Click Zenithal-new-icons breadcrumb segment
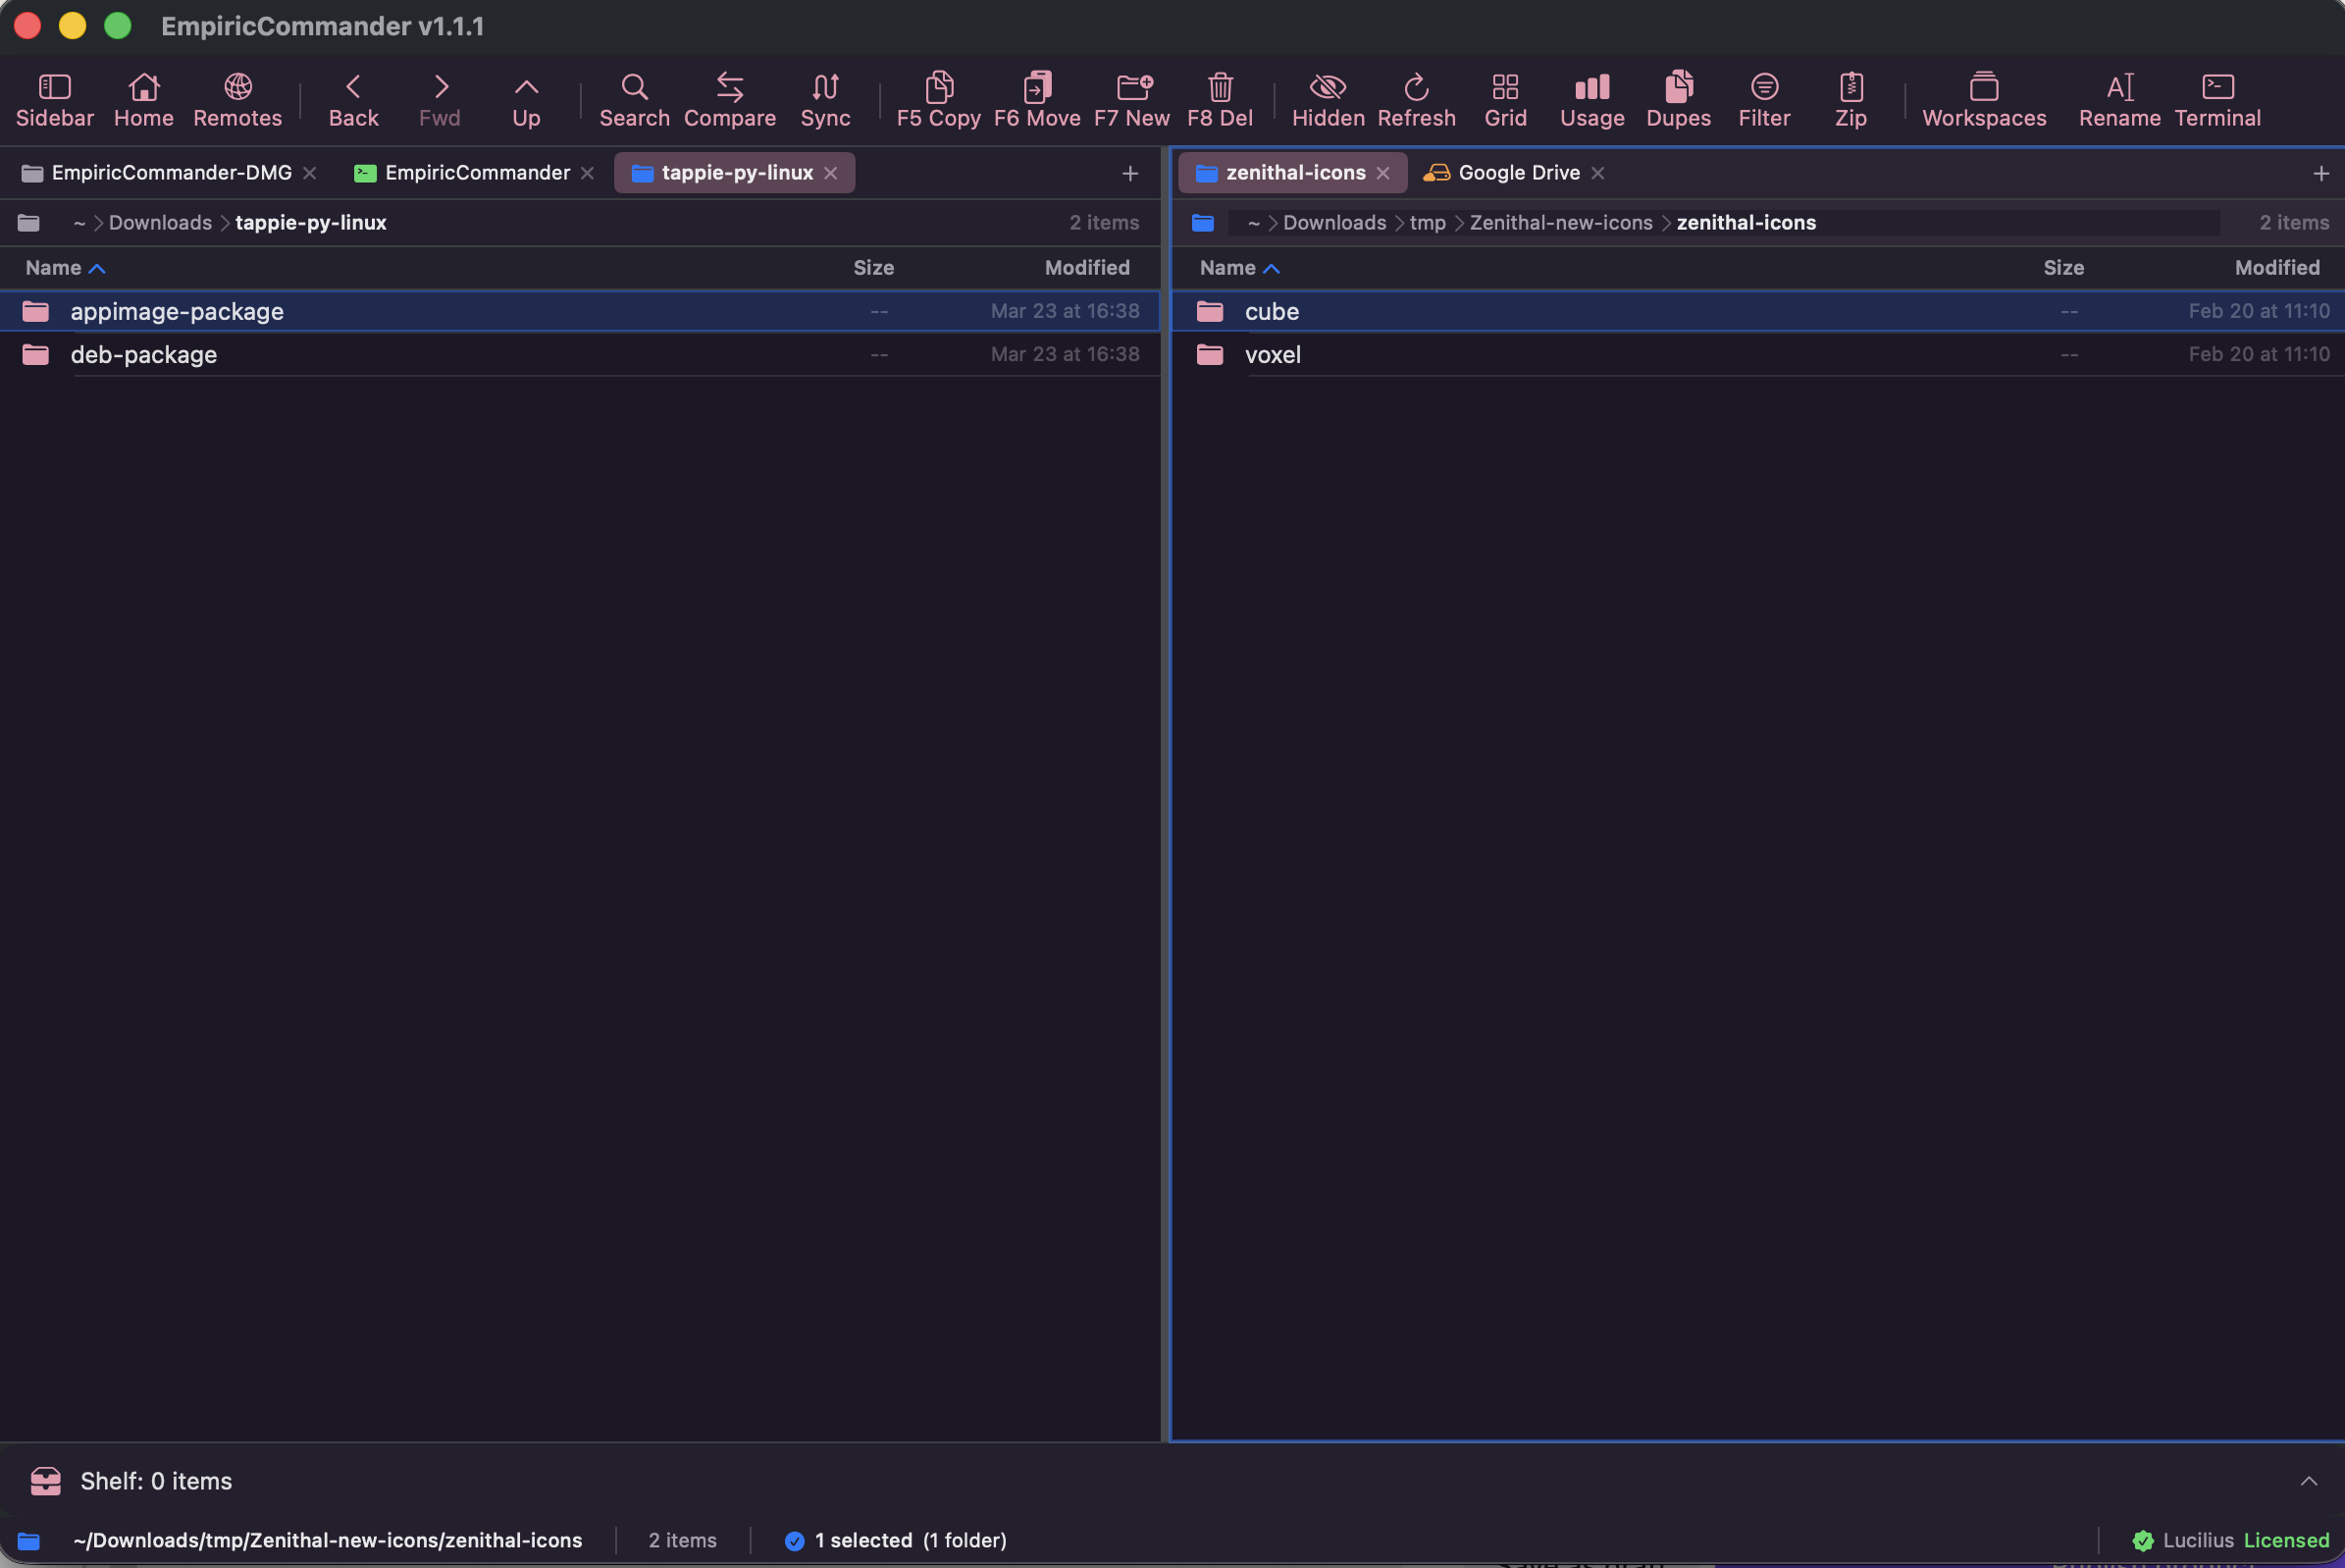 1560,223
